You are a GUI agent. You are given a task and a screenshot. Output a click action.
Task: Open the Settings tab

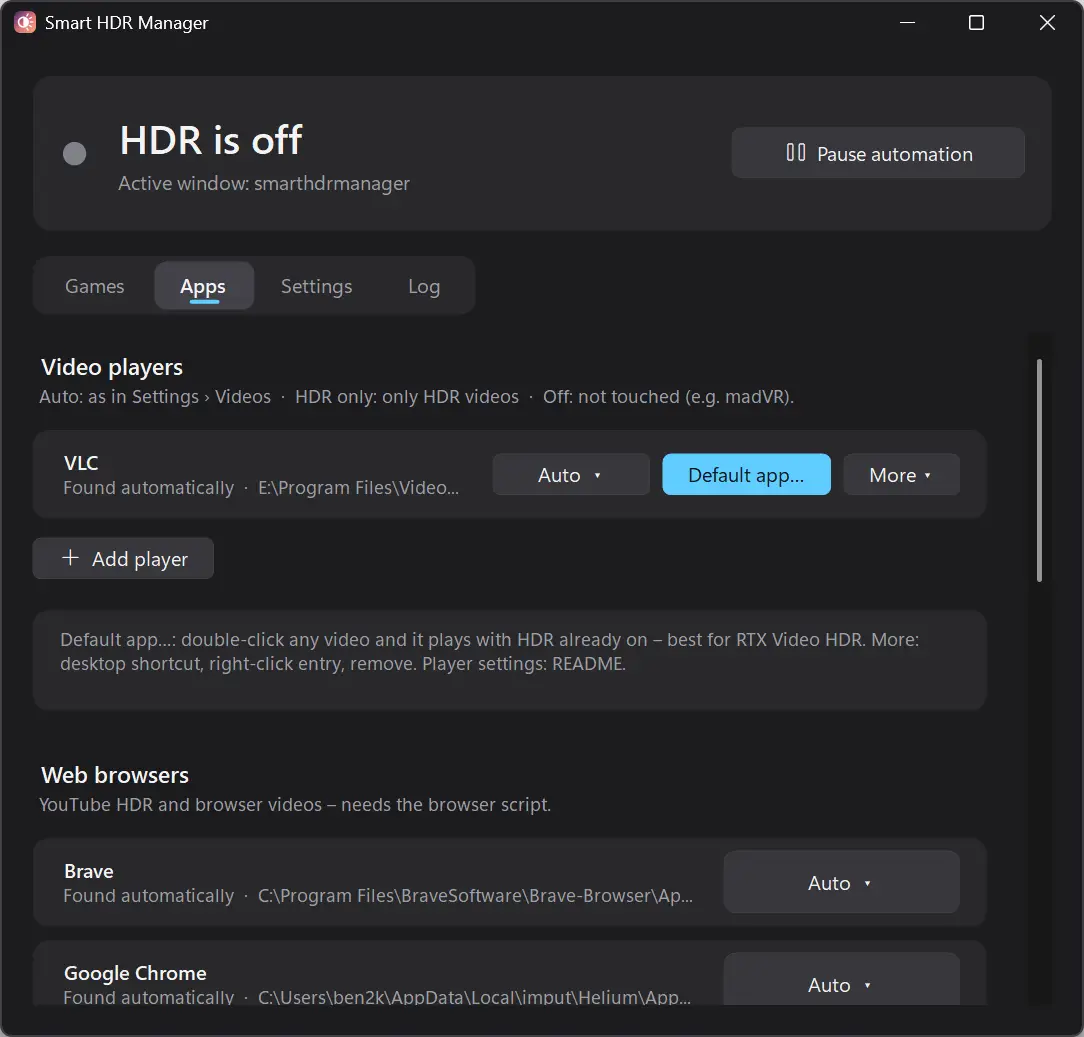tap(317, 286)
